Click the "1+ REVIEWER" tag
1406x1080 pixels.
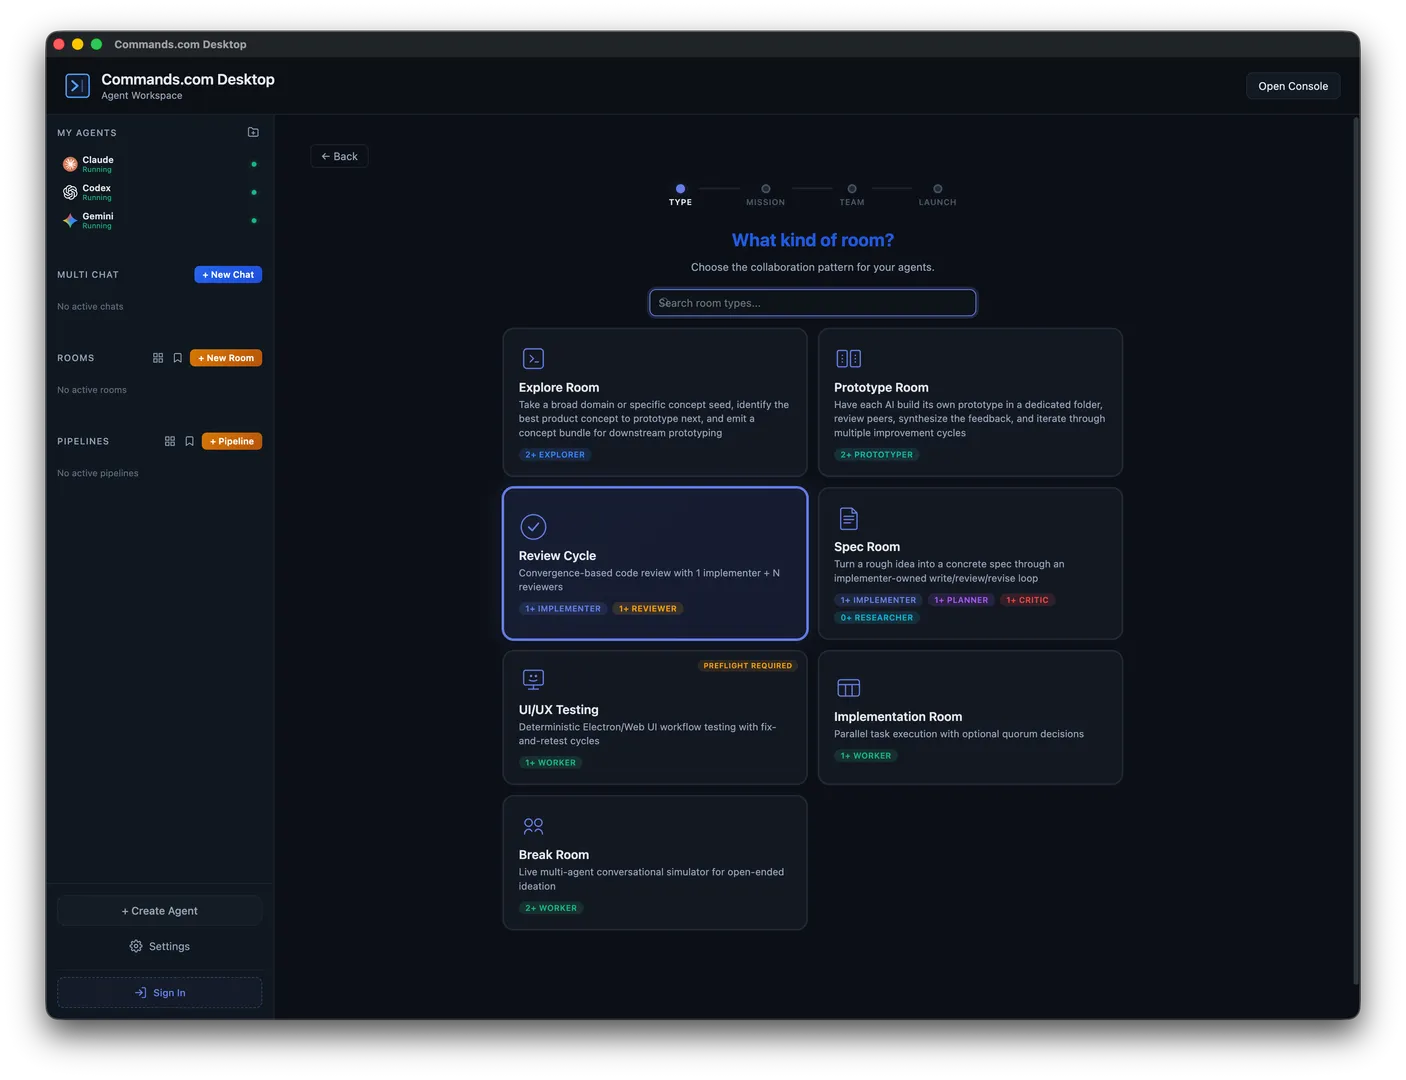pyautogui.click(x=648, y=609)
